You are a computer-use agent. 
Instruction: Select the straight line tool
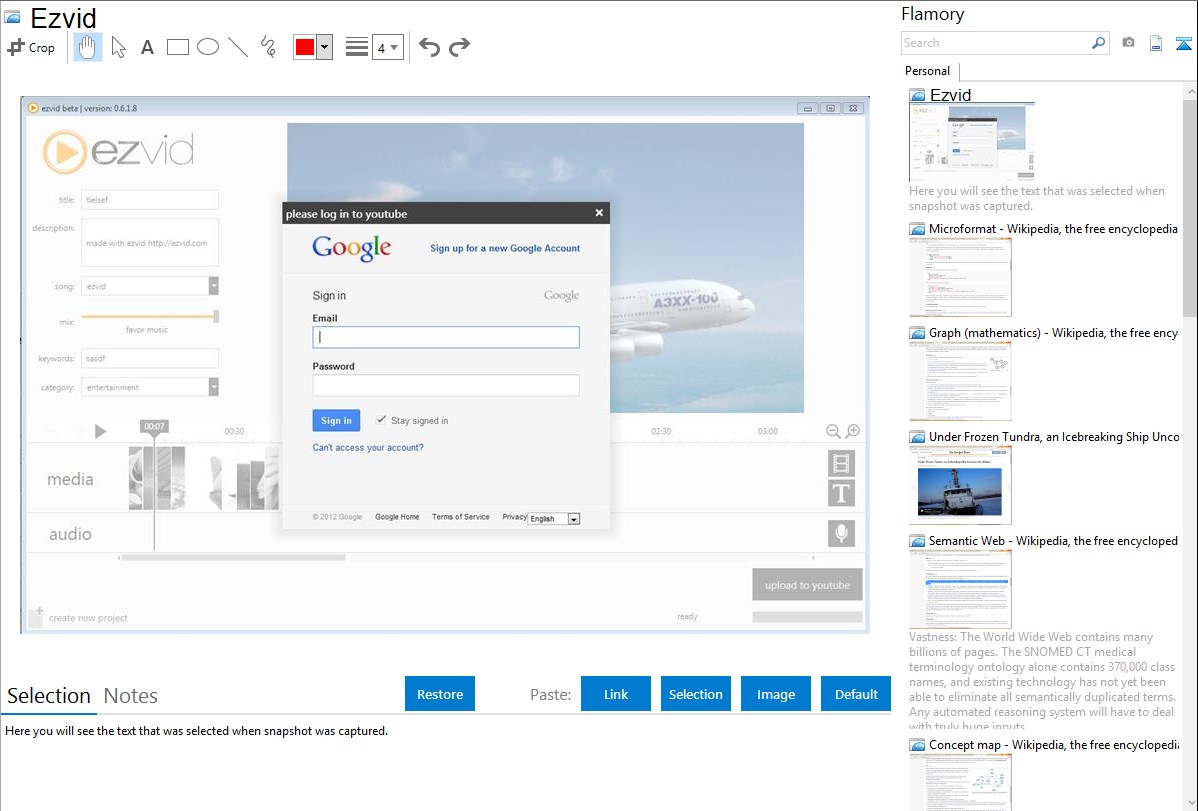[x=238, y=47]
